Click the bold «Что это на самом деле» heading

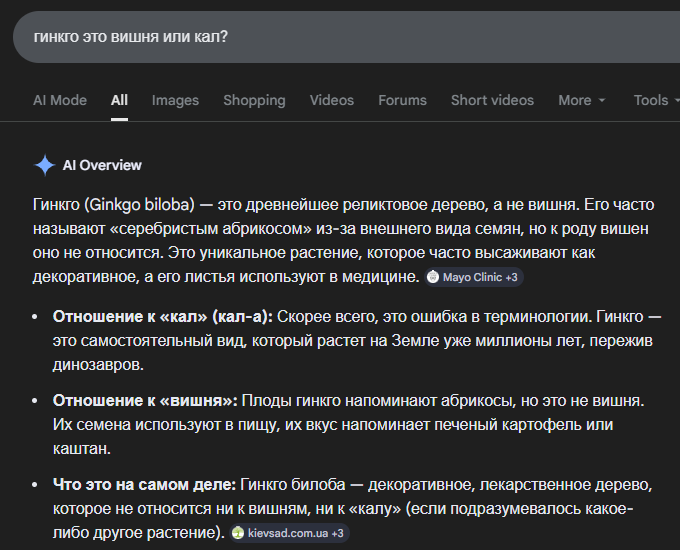coord(144,485)
